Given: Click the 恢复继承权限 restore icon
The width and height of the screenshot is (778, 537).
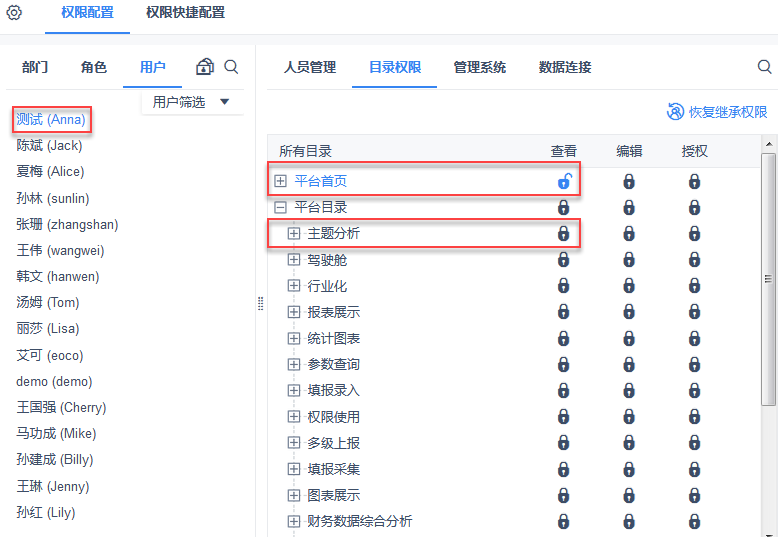Looking at the screenshot, I should [675, 112].
